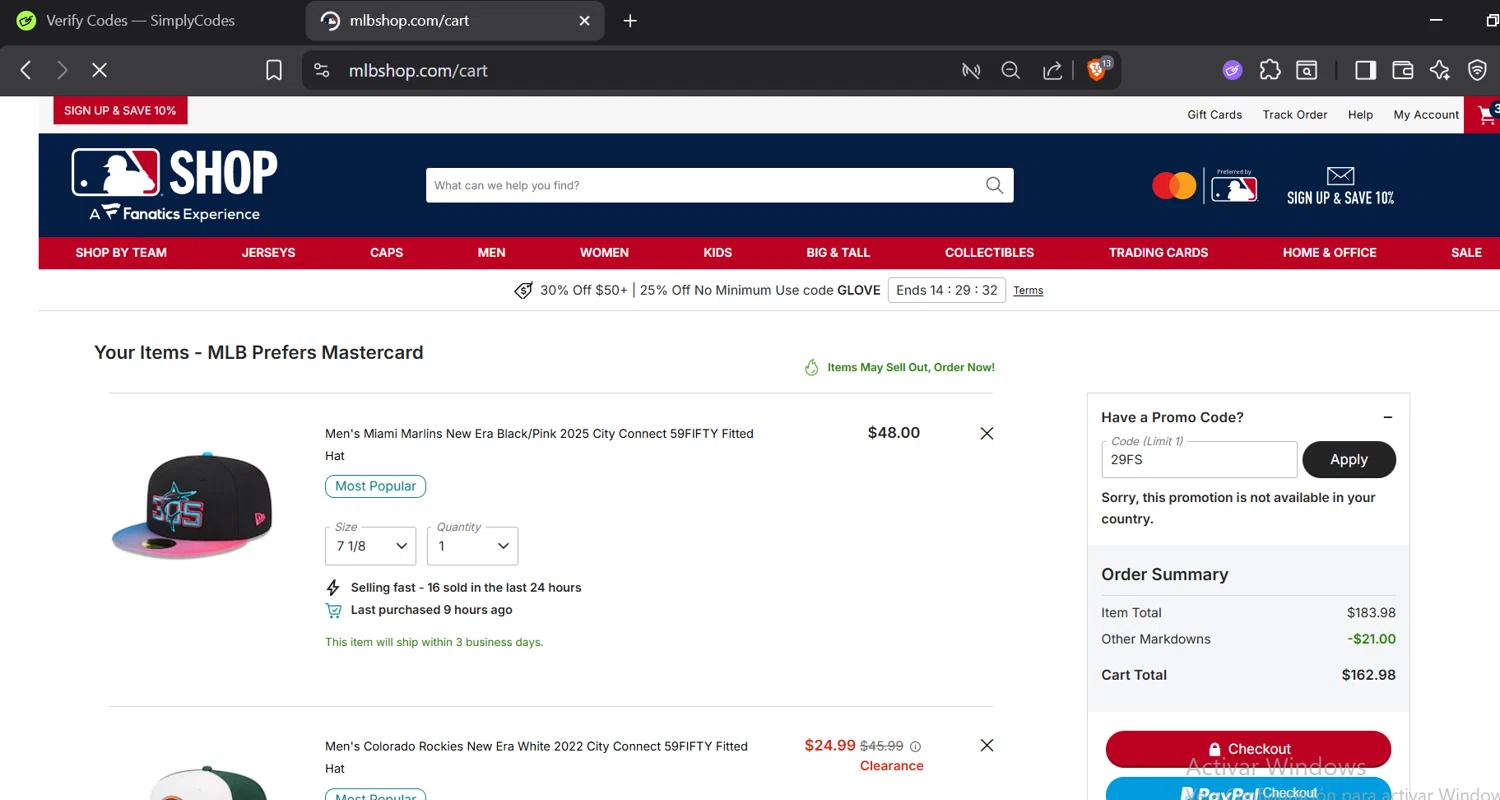Viewport: 1500px width, 800px height.
Task: Click the Apply promo code button
Action: coord(1348,460)
